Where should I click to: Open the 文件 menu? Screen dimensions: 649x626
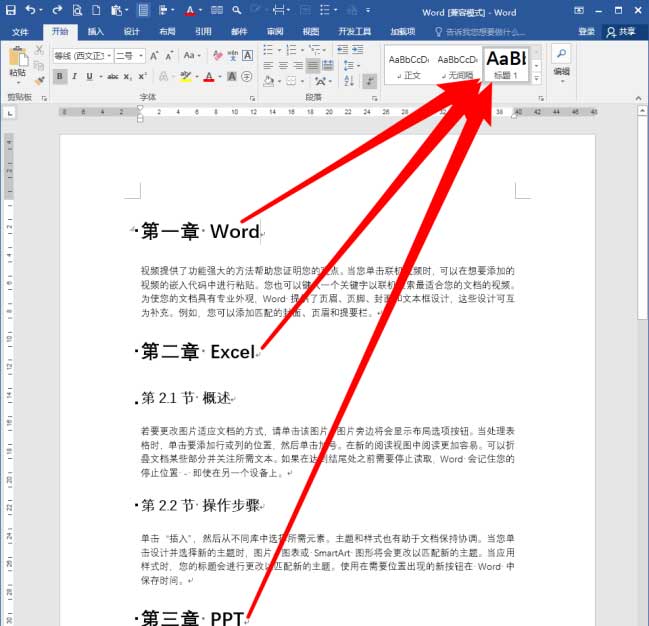click(21, 31)
